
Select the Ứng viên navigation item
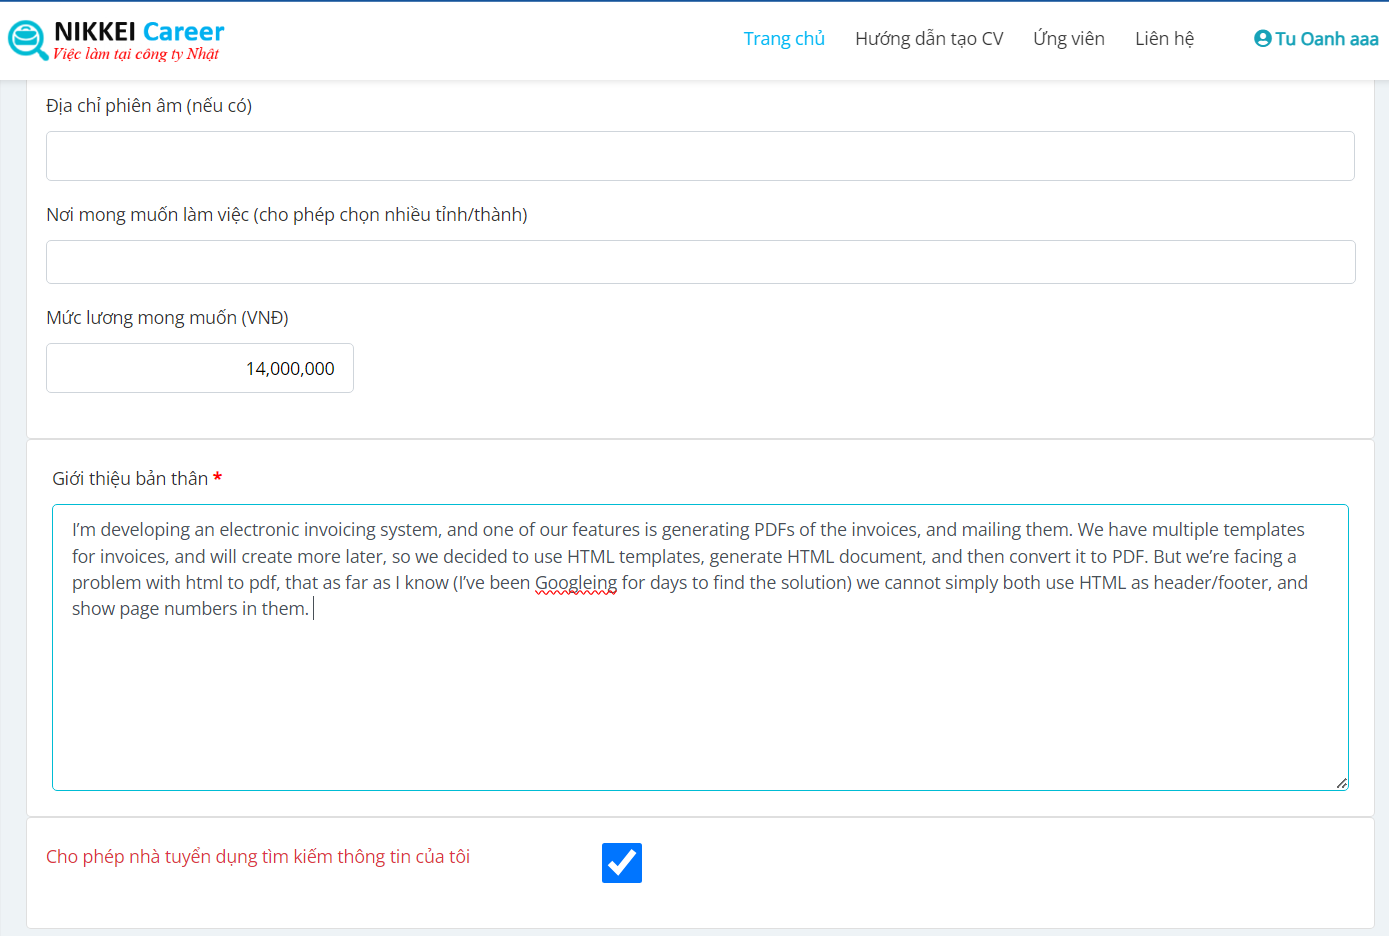[1068, 39]
